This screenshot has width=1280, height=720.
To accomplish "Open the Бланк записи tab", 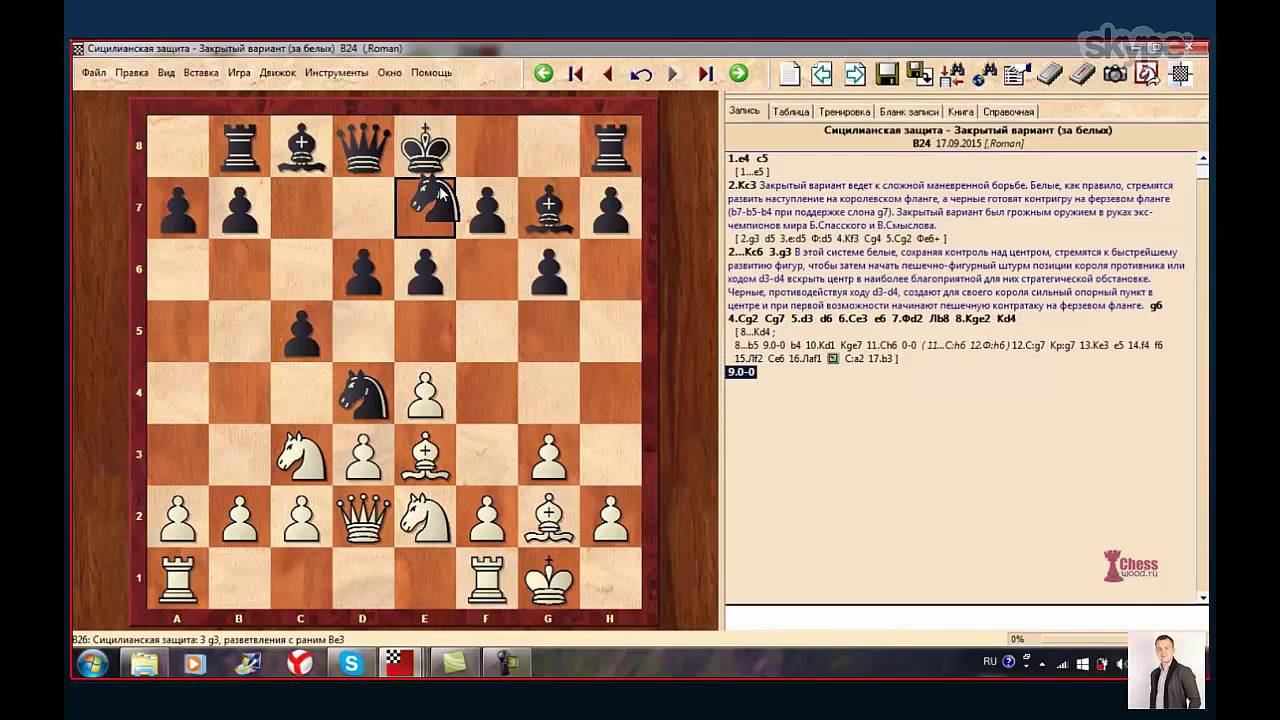I will pyautogui.click(x=909, y=112).
